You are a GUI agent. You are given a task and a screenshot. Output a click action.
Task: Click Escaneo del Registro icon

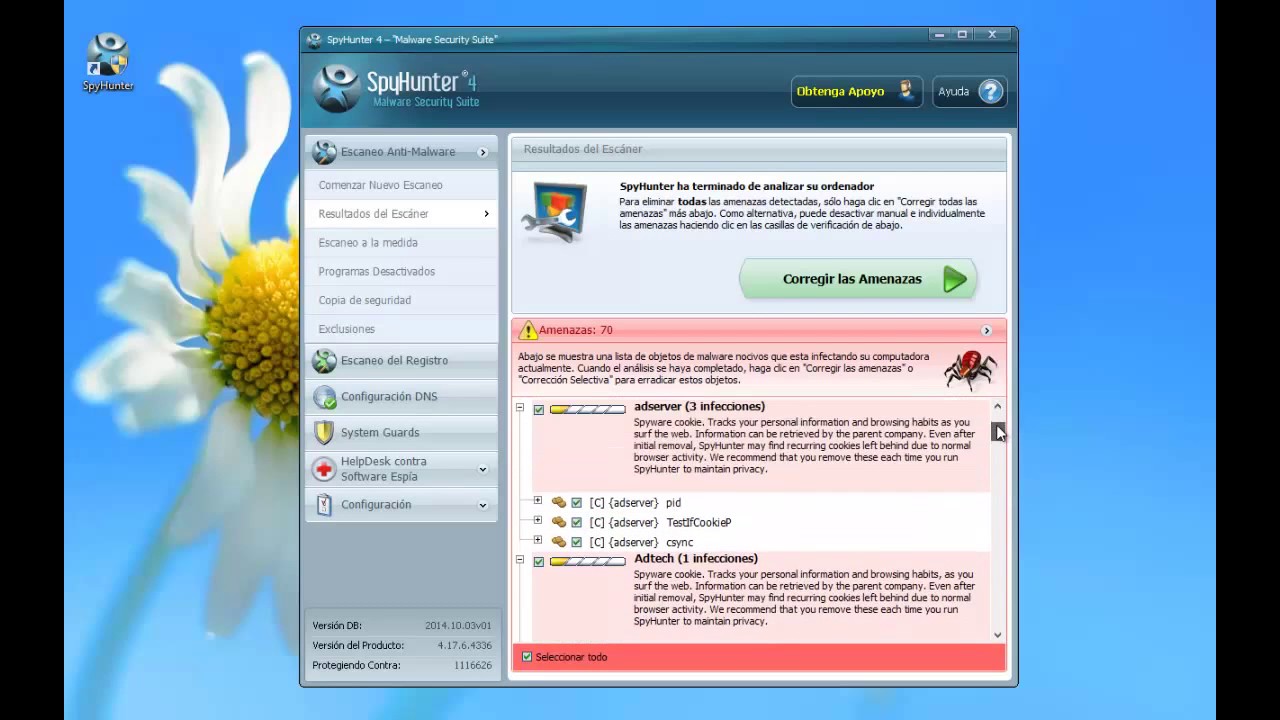[x=324, y=361]
